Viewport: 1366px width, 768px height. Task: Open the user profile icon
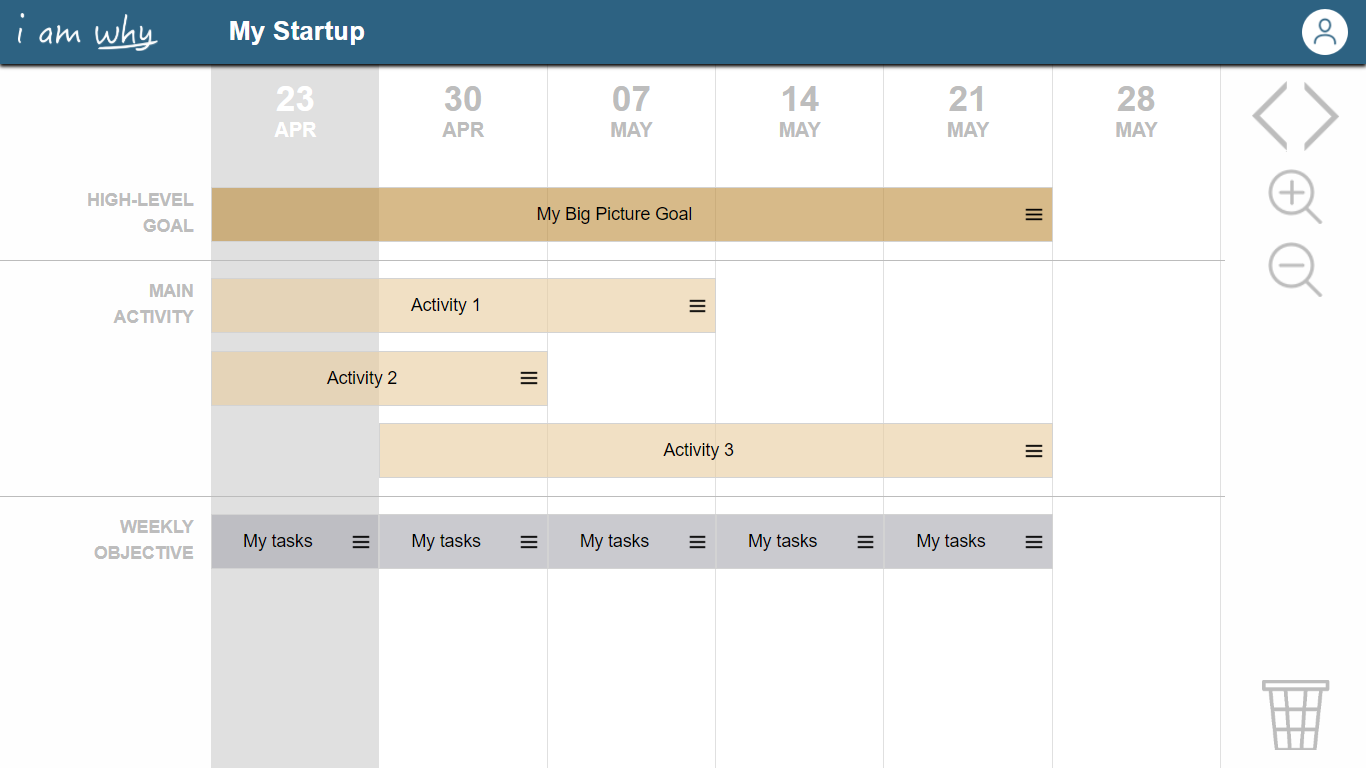pyautogui.click(x=1324, y=32)
